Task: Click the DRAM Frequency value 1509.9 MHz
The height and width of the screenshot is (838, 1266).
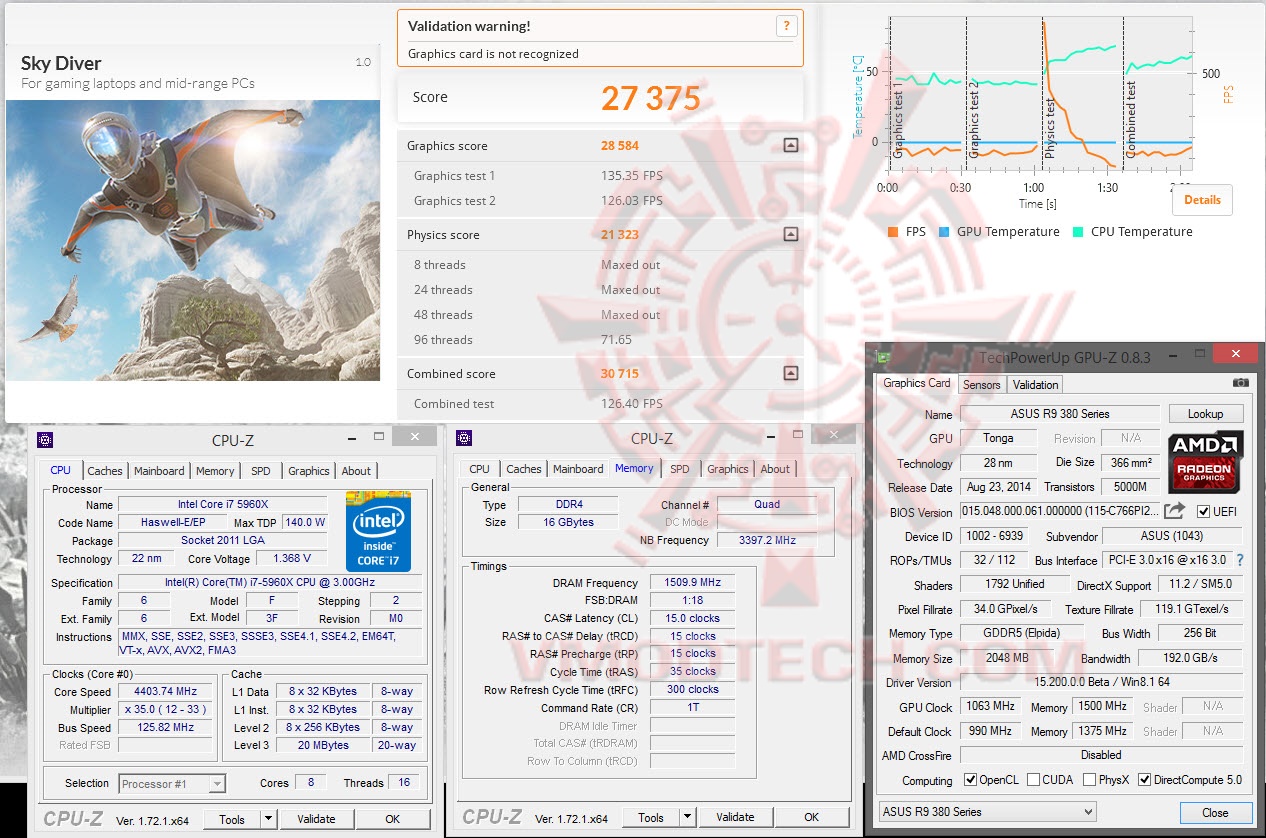Action: 692,583
